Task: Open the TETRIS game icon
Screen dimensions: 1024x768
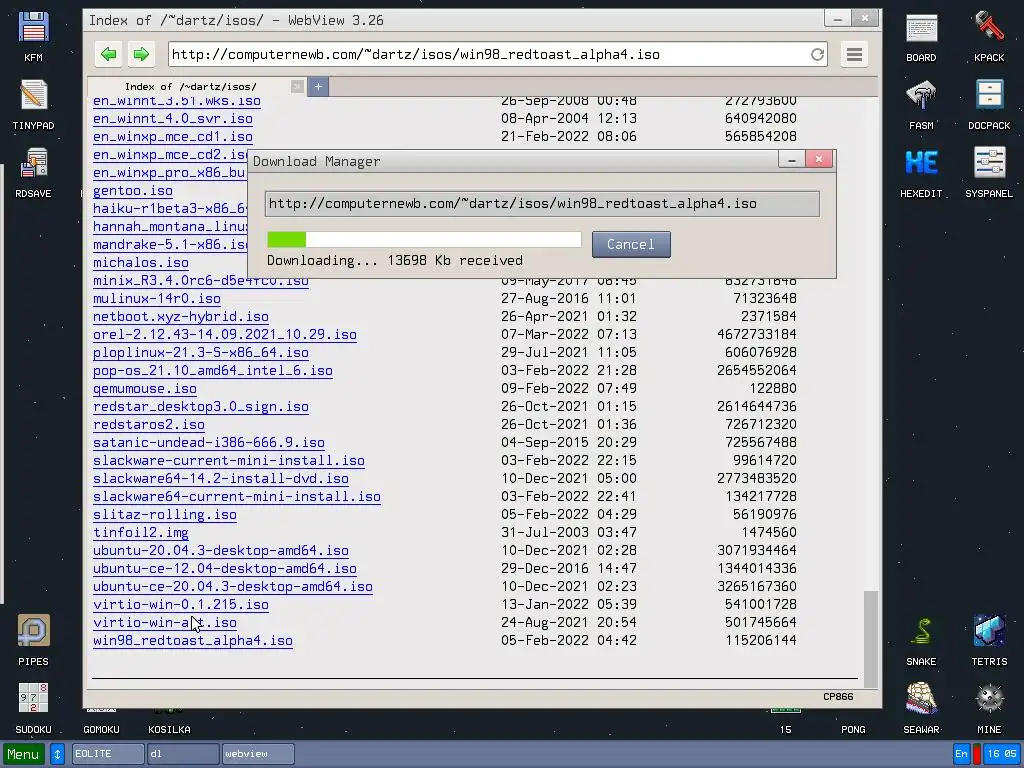Action: click(989, 640)
